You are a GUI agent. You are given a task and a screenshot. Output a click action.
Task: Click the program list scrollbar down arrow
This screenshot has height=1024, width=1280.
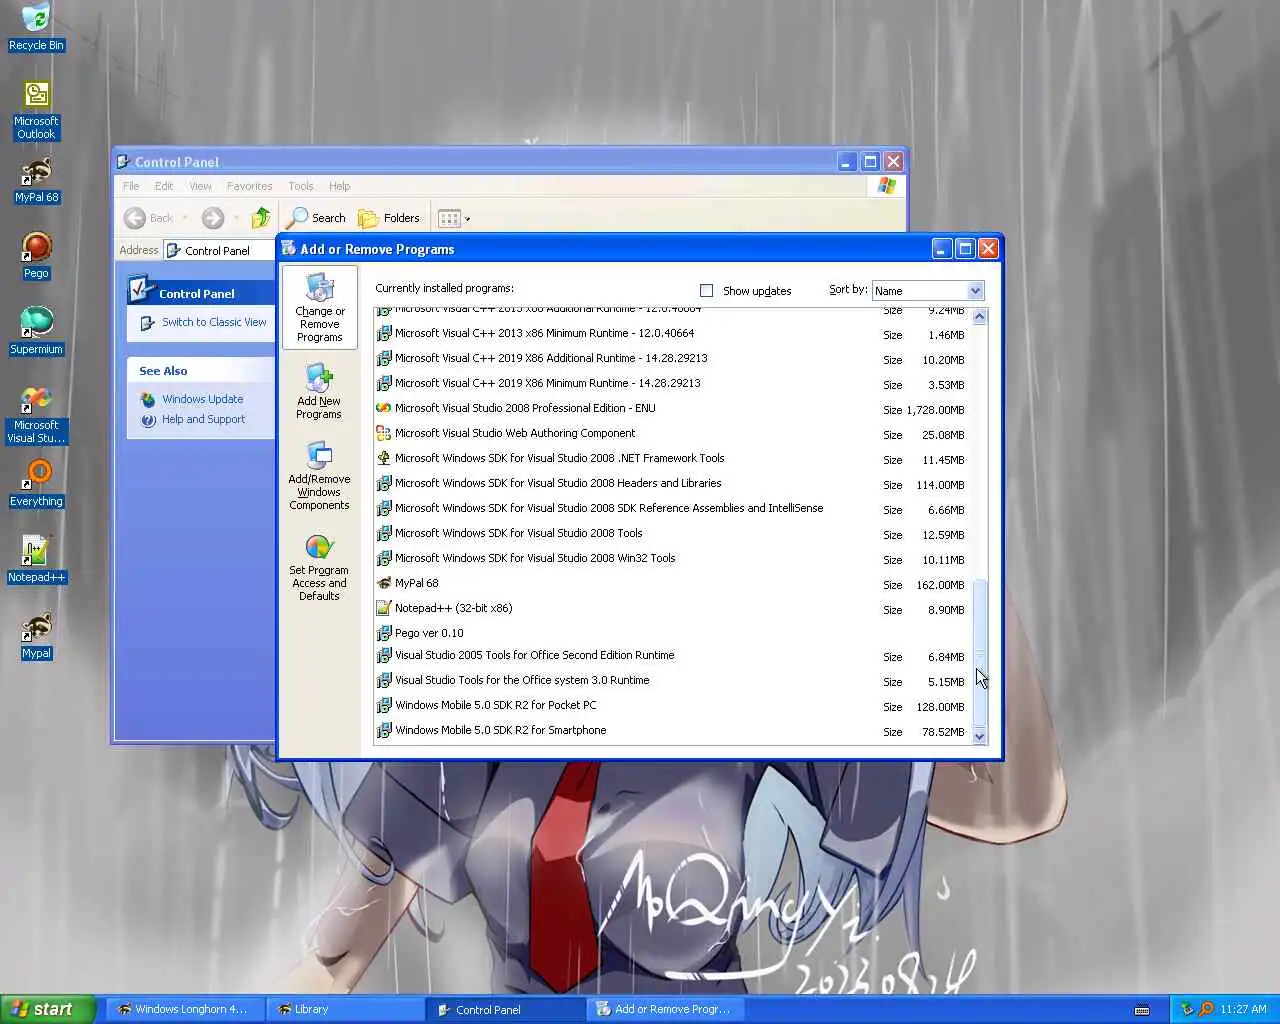[x=979, y=736]
